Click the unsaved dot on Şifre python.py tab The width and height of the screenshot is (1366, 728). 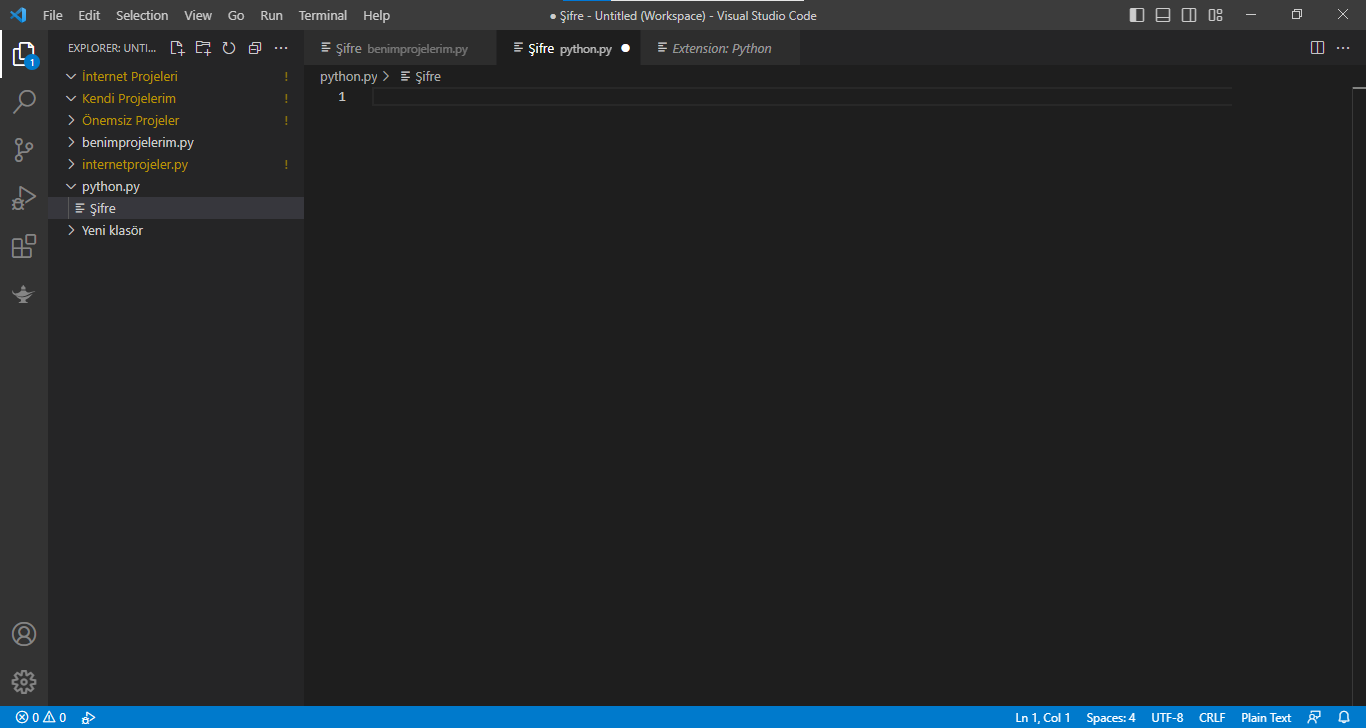pyautogui.click(x=625, y=48)
